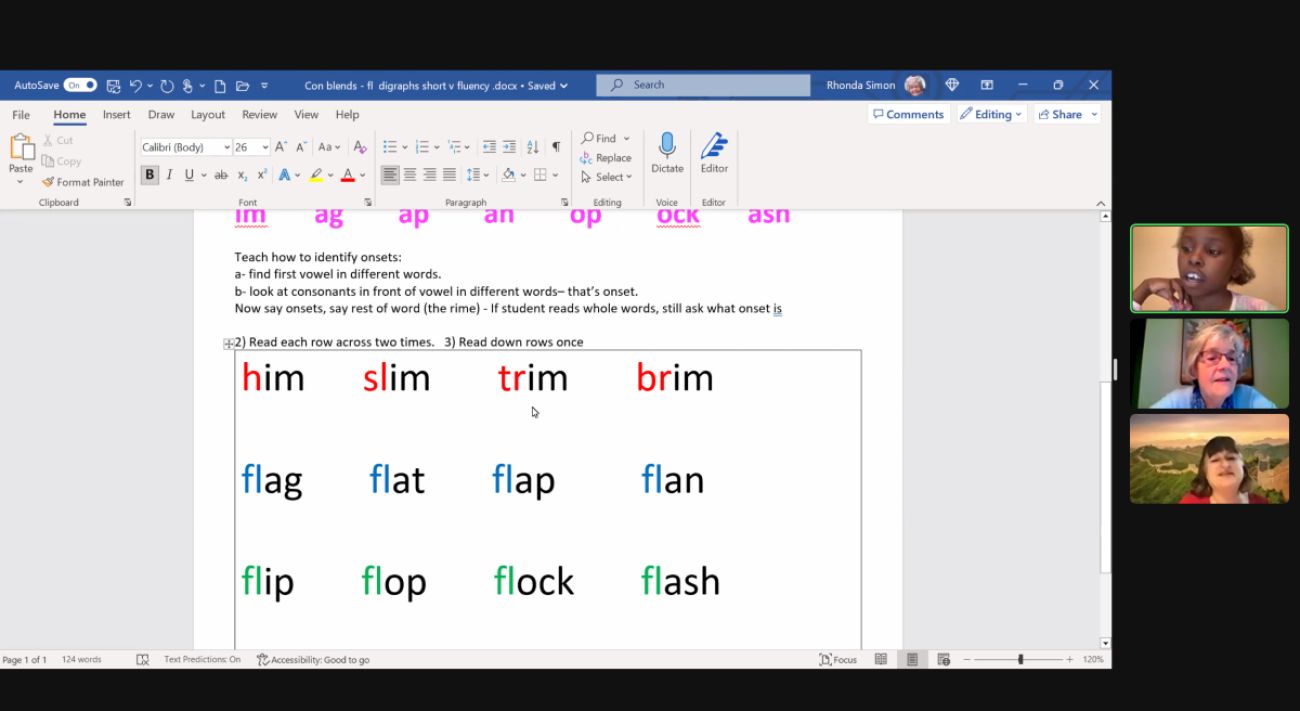Image resolution: width=1300 pixels, height=711 pixels.
Task: Click the Decrease Indent icon
Action: (x=489, y=147)
